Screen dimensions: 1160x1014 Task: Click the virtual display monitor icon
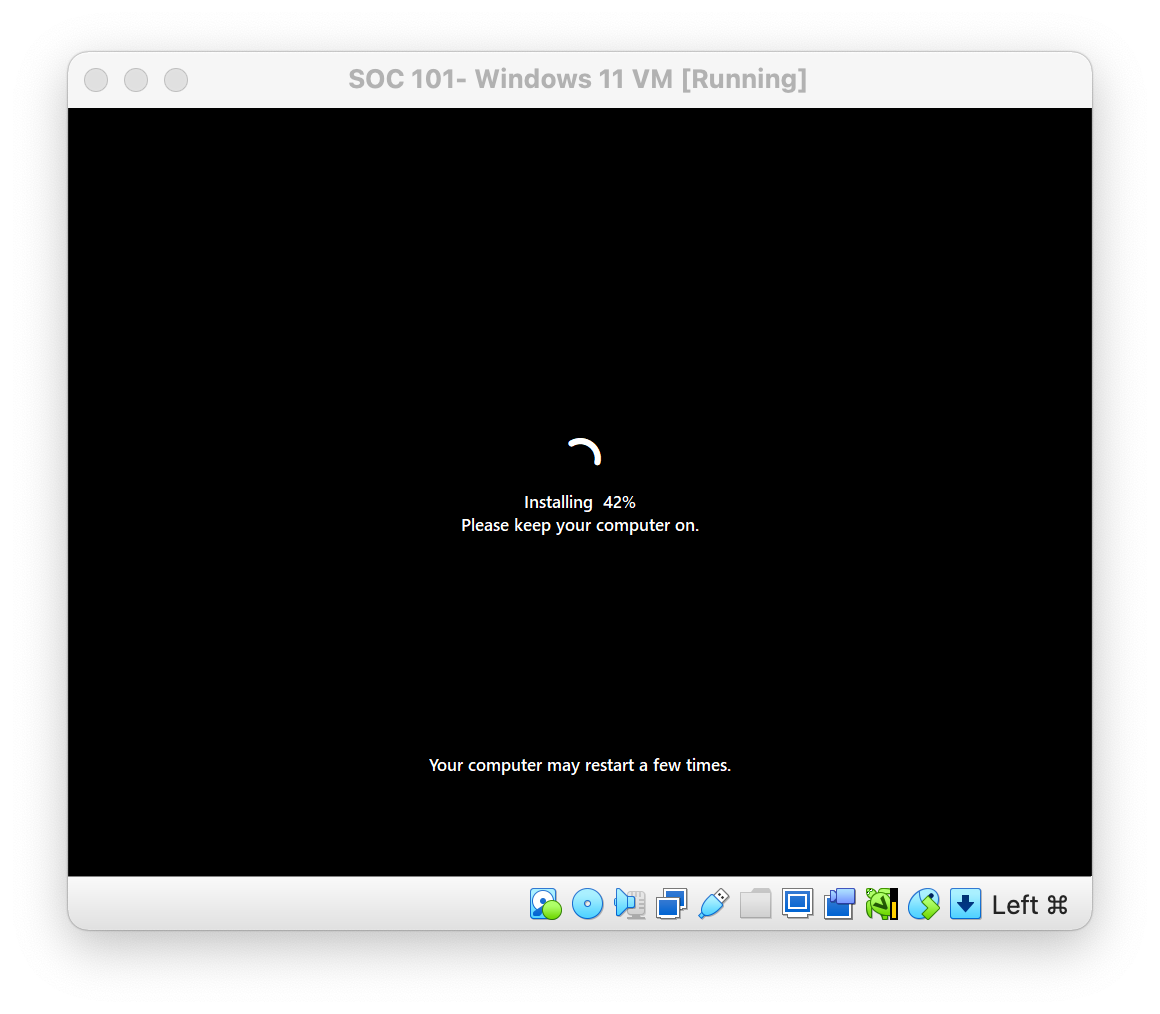point(798,904)
